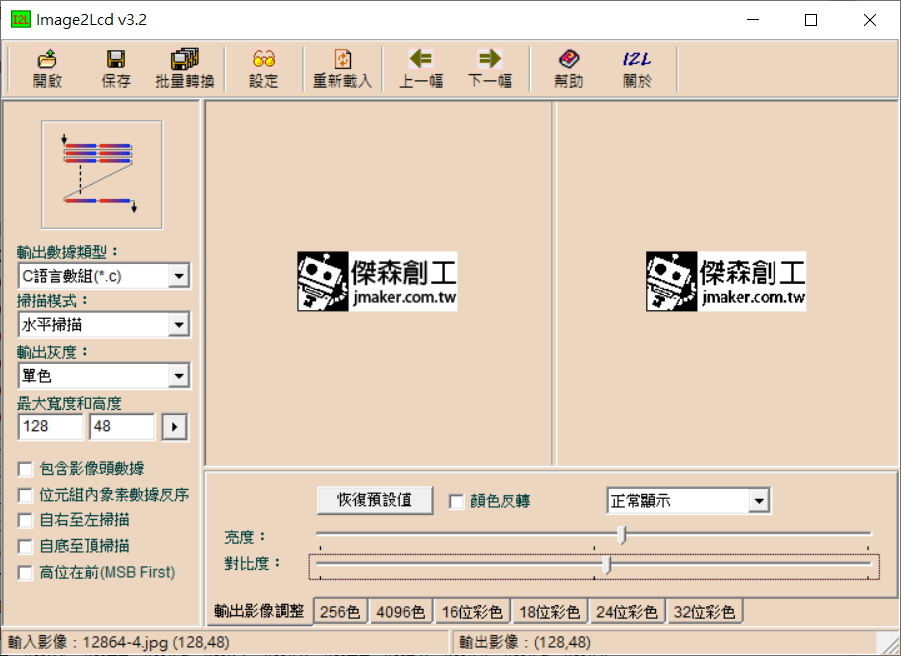Enable 自底至頂掃描 checkbox
This screenshot has width=901, height=656.
point(25,546)
